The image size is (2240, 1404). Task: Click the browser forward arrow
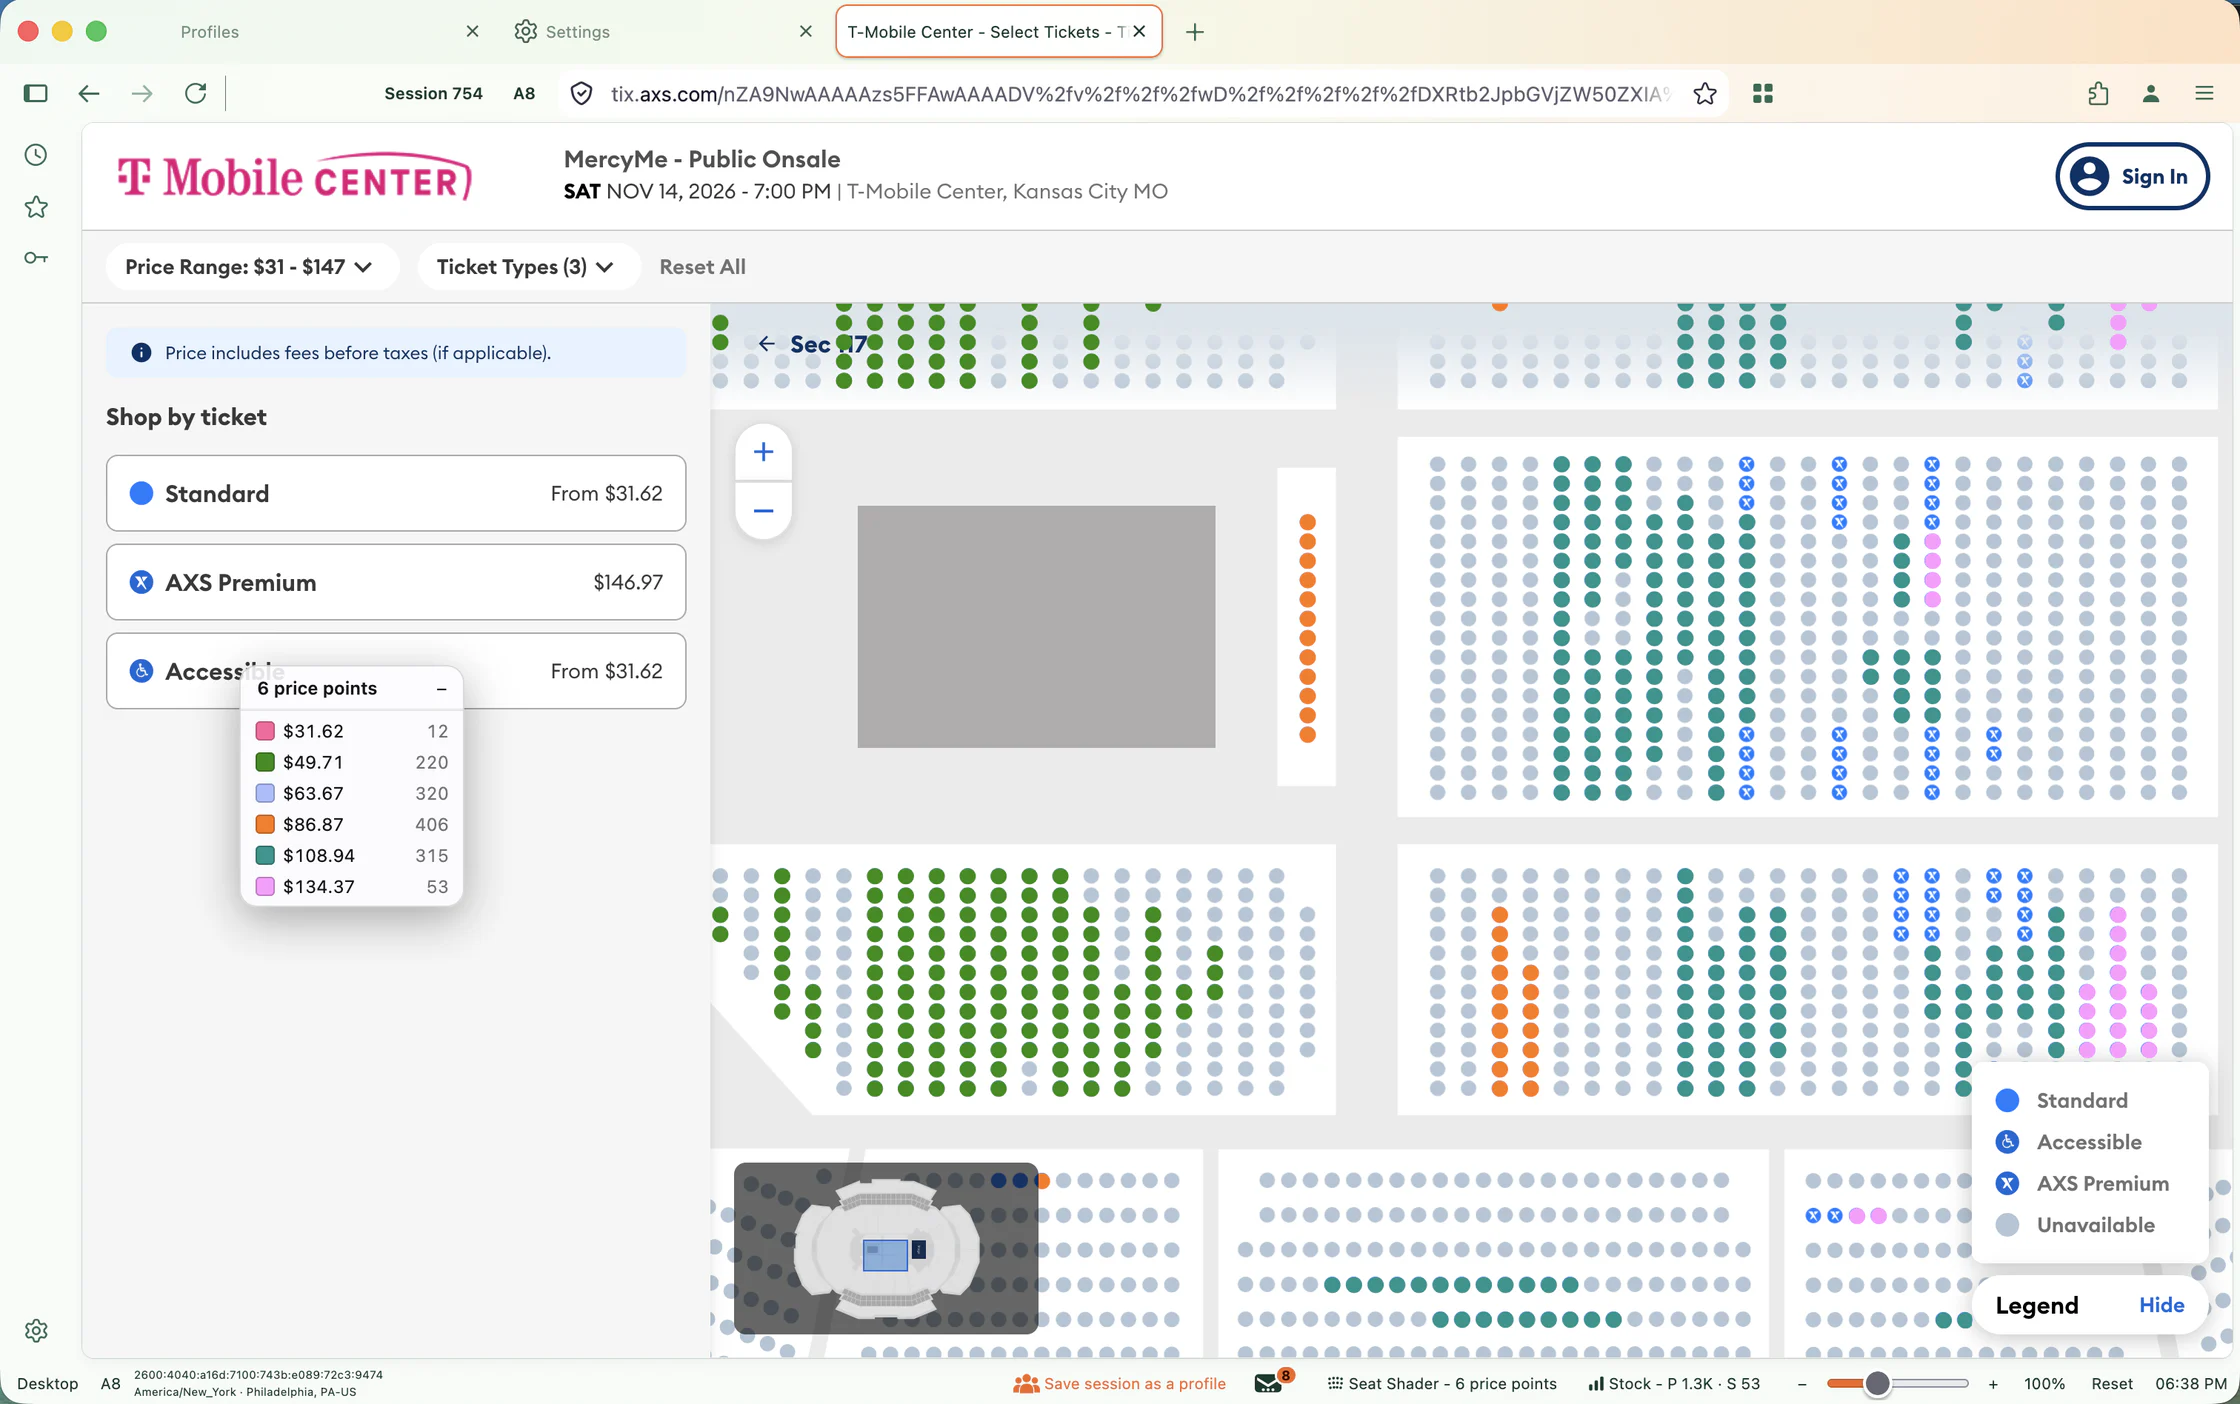(142, 93)
